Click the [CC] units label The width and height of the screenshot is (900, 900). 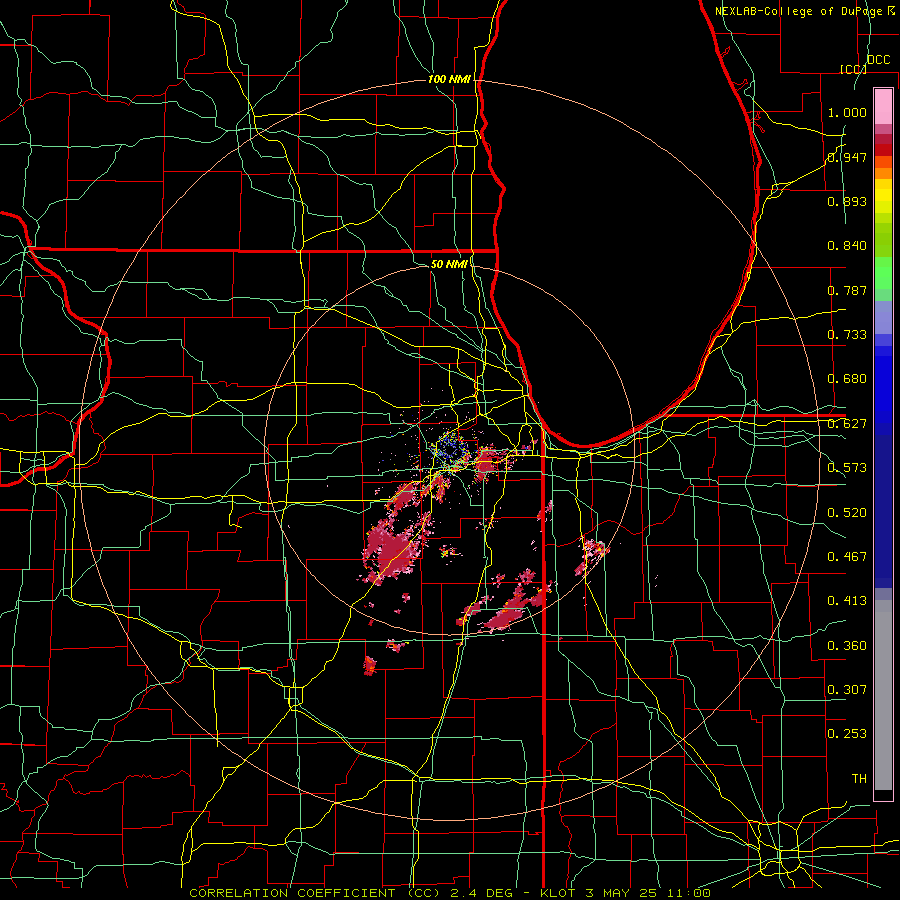(852, 69)
